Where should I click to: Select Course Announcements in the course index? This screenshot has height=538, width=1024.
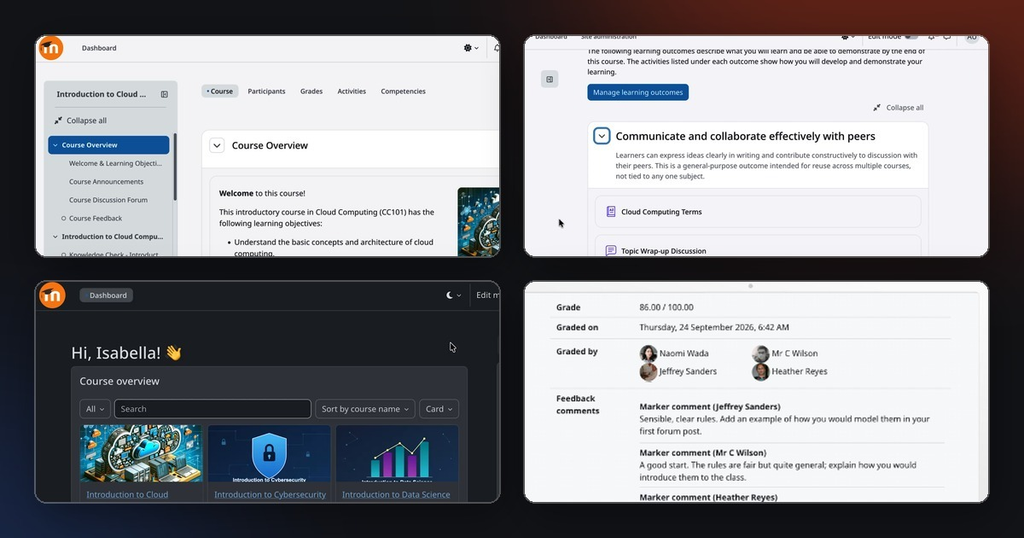(106, 182)
